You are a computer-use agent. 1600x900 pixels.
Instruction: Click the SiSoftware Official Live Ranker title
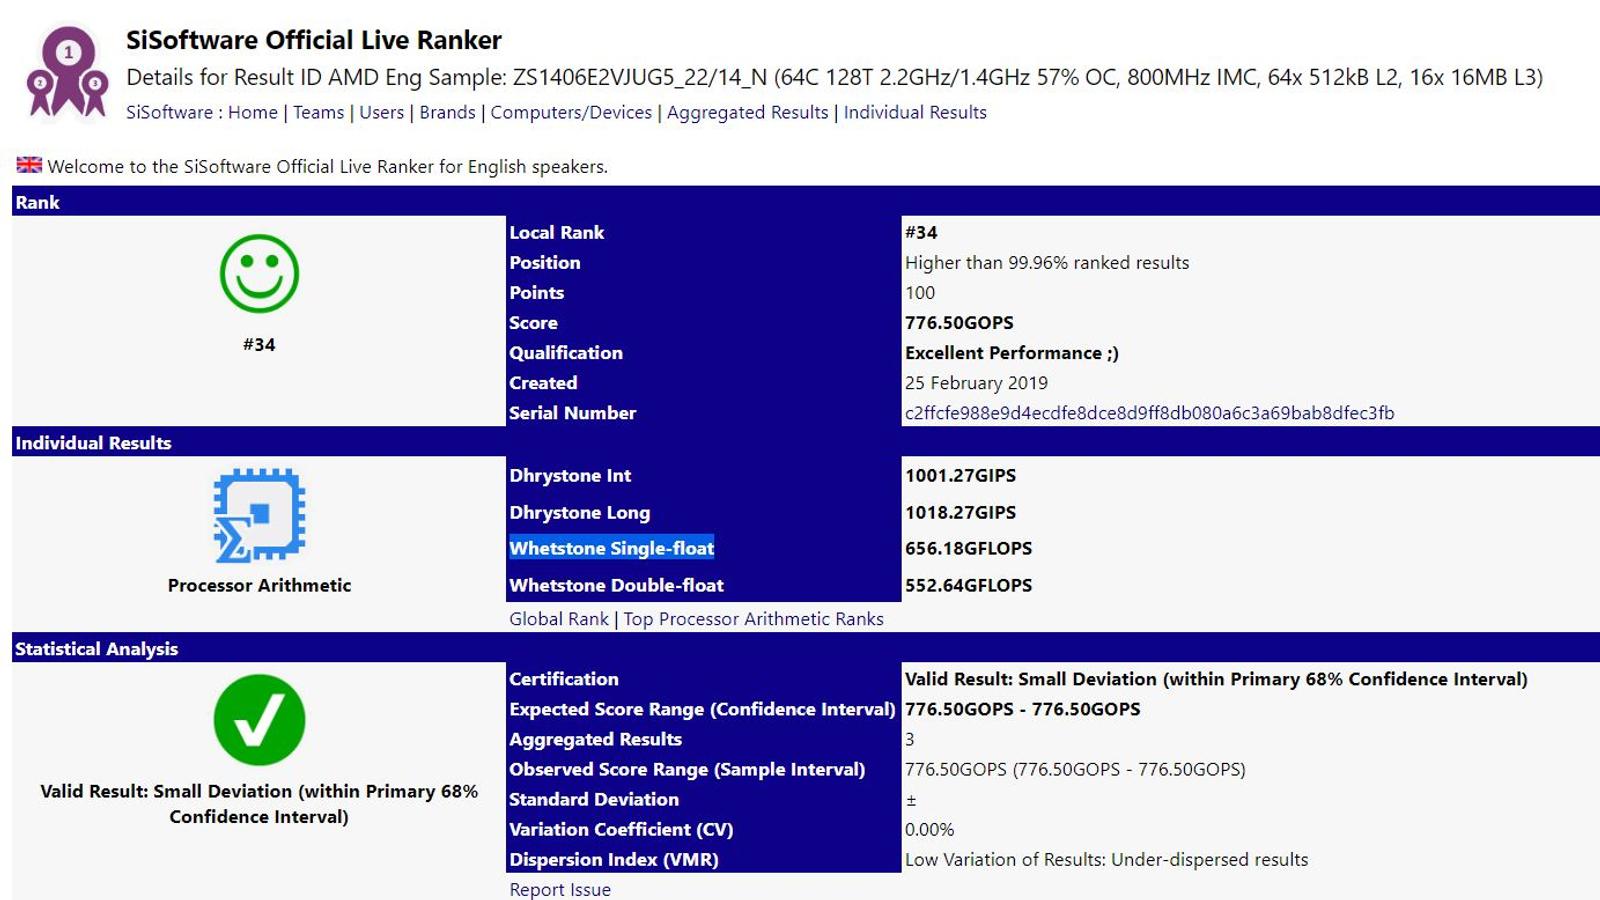[314, 40]
